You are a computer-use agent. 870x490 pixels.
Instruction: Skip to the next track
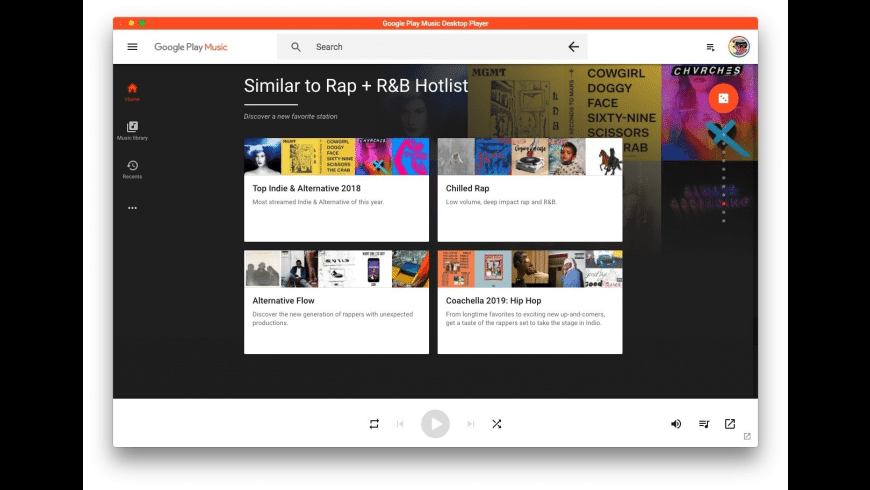[471, 424]
